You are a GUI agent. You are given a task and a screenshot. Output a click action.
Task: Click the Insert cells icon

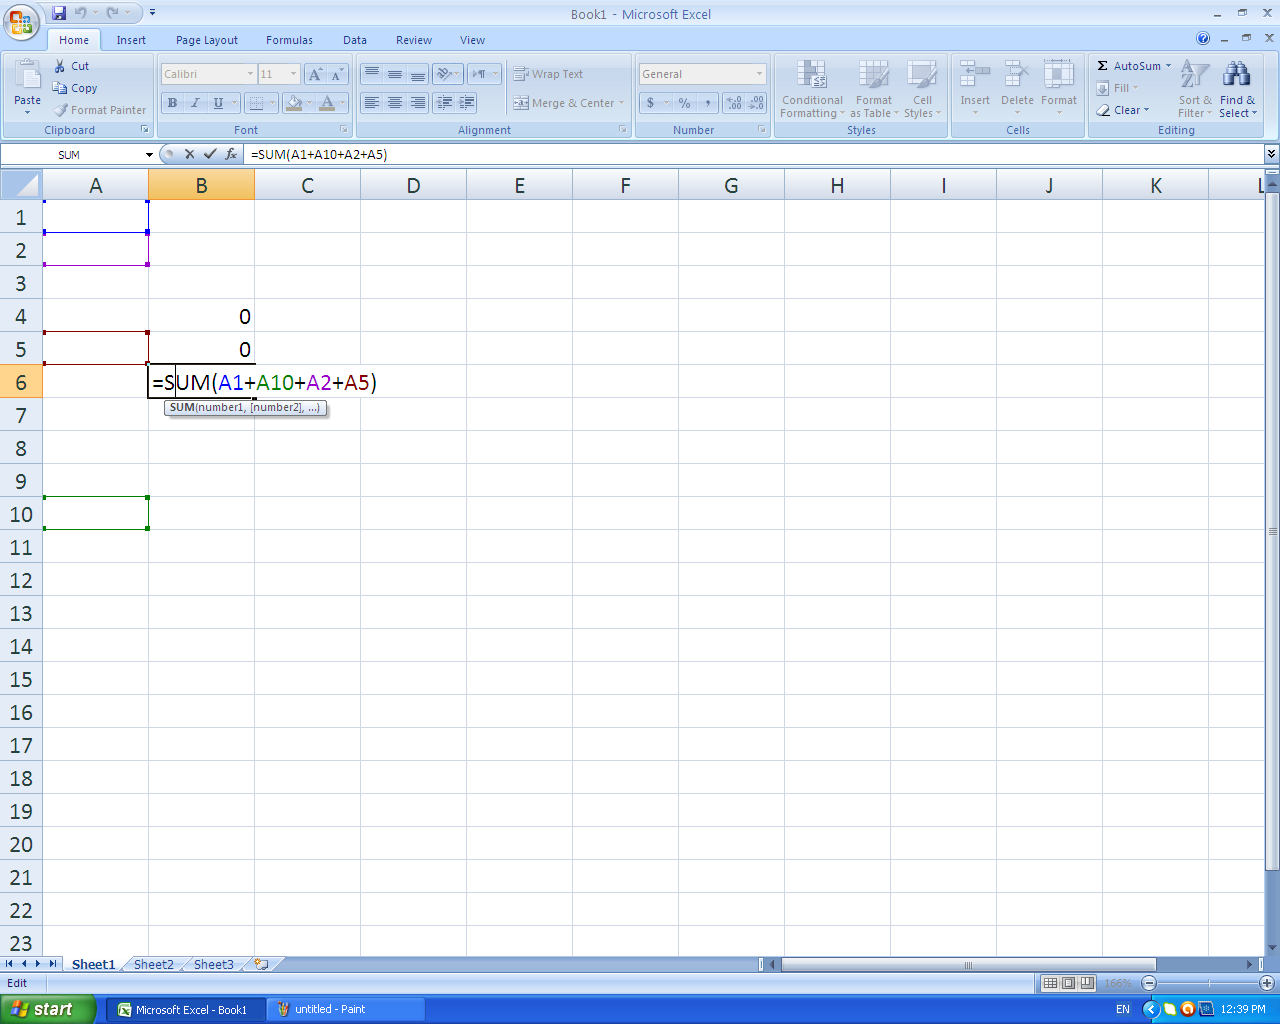[x=975, y=75]
